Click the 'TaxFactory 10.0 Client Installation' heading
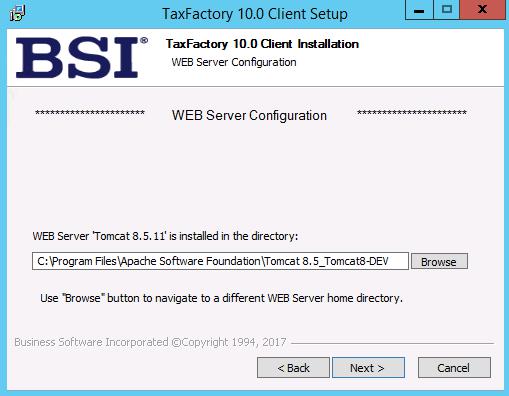Screen dimensions: 509x396 (262, 44)
